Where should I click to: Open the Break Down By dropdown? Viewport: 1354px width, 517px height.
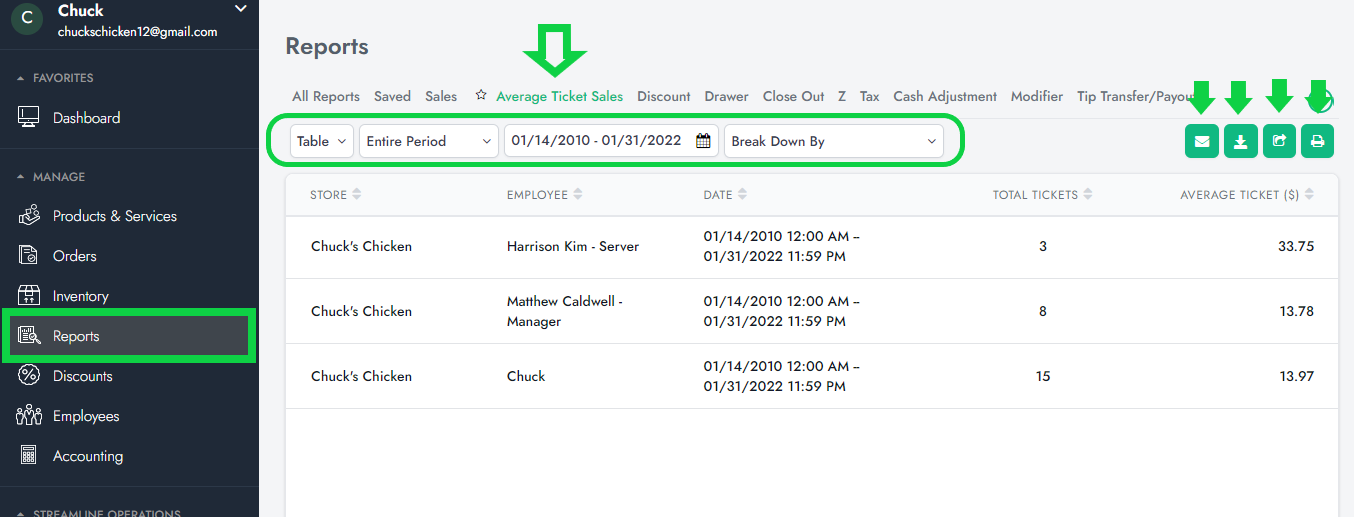tap(834, 141)
